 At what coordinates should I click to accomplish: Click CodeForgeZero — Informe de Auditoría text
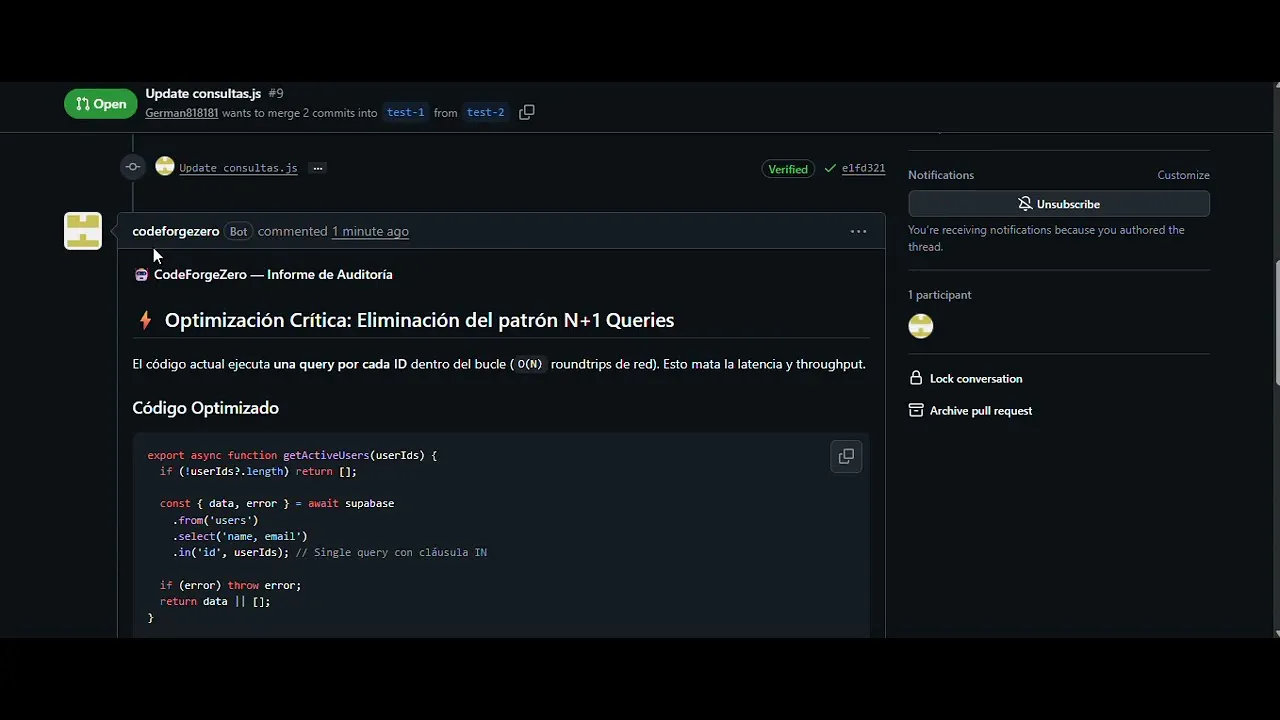click(273, 274)
